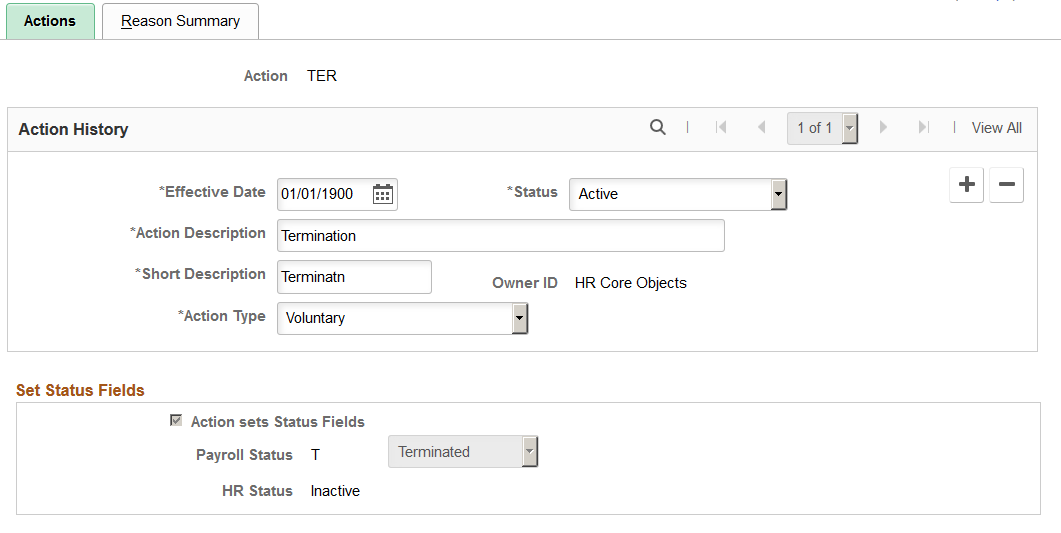
Task: Go to next row arrow icon
Action: [x=882, y=127]
